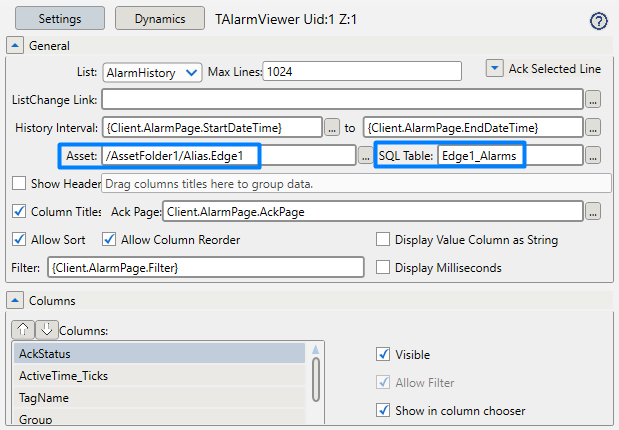The height and width of the screenshot is (430, 619).
Task: Move selected column down with arrow
Action: point(46,329)
